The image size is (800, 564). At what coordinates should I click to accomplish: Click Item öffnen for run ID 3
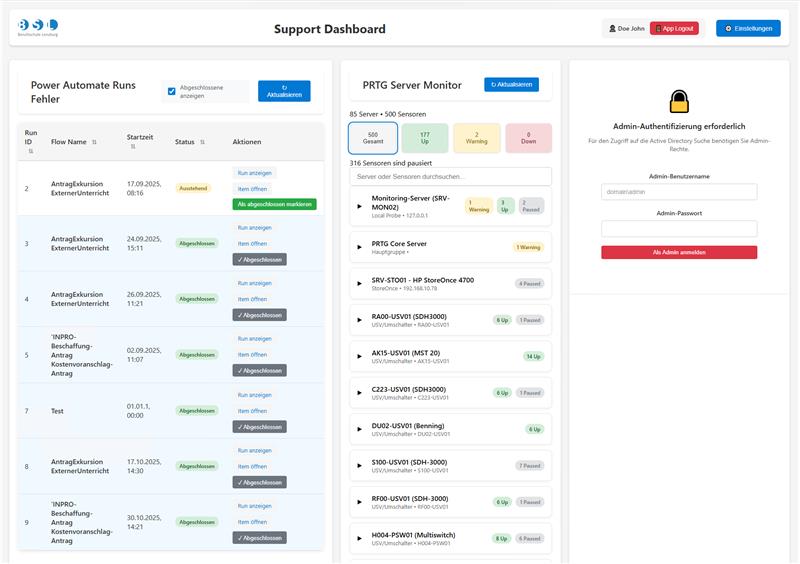coord(252,243)
